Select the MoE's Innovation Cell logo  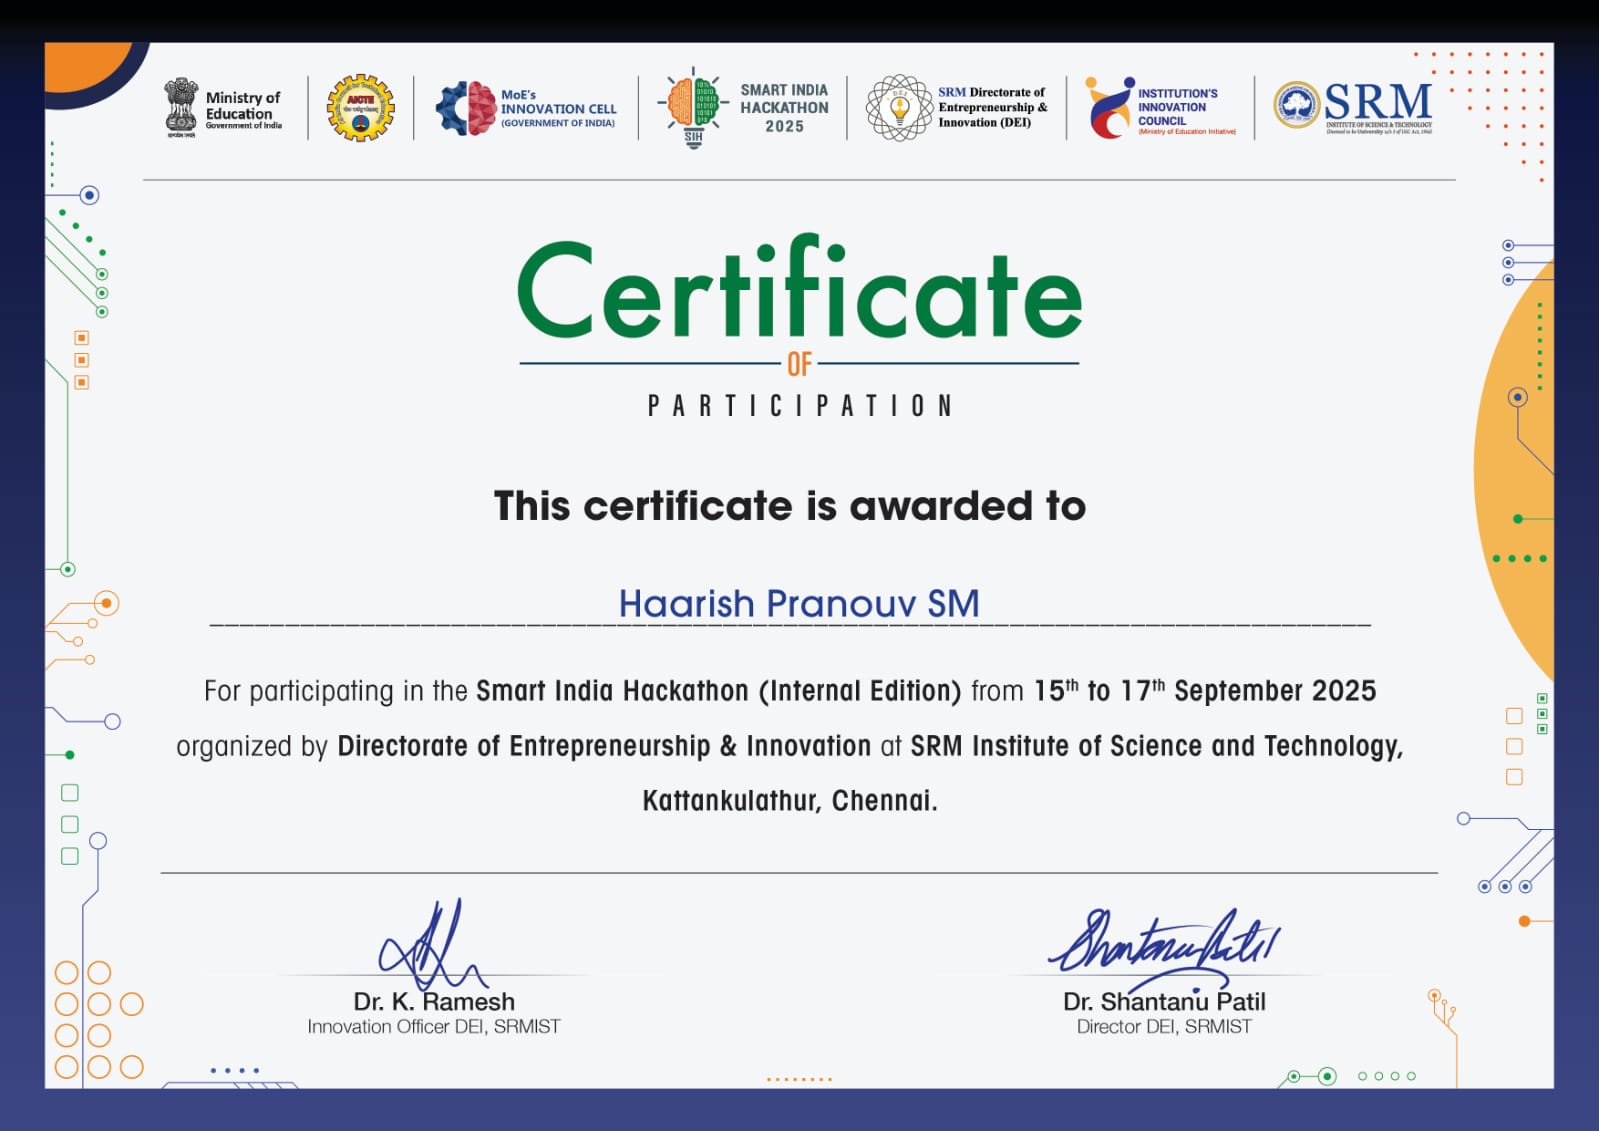[467, 108]
